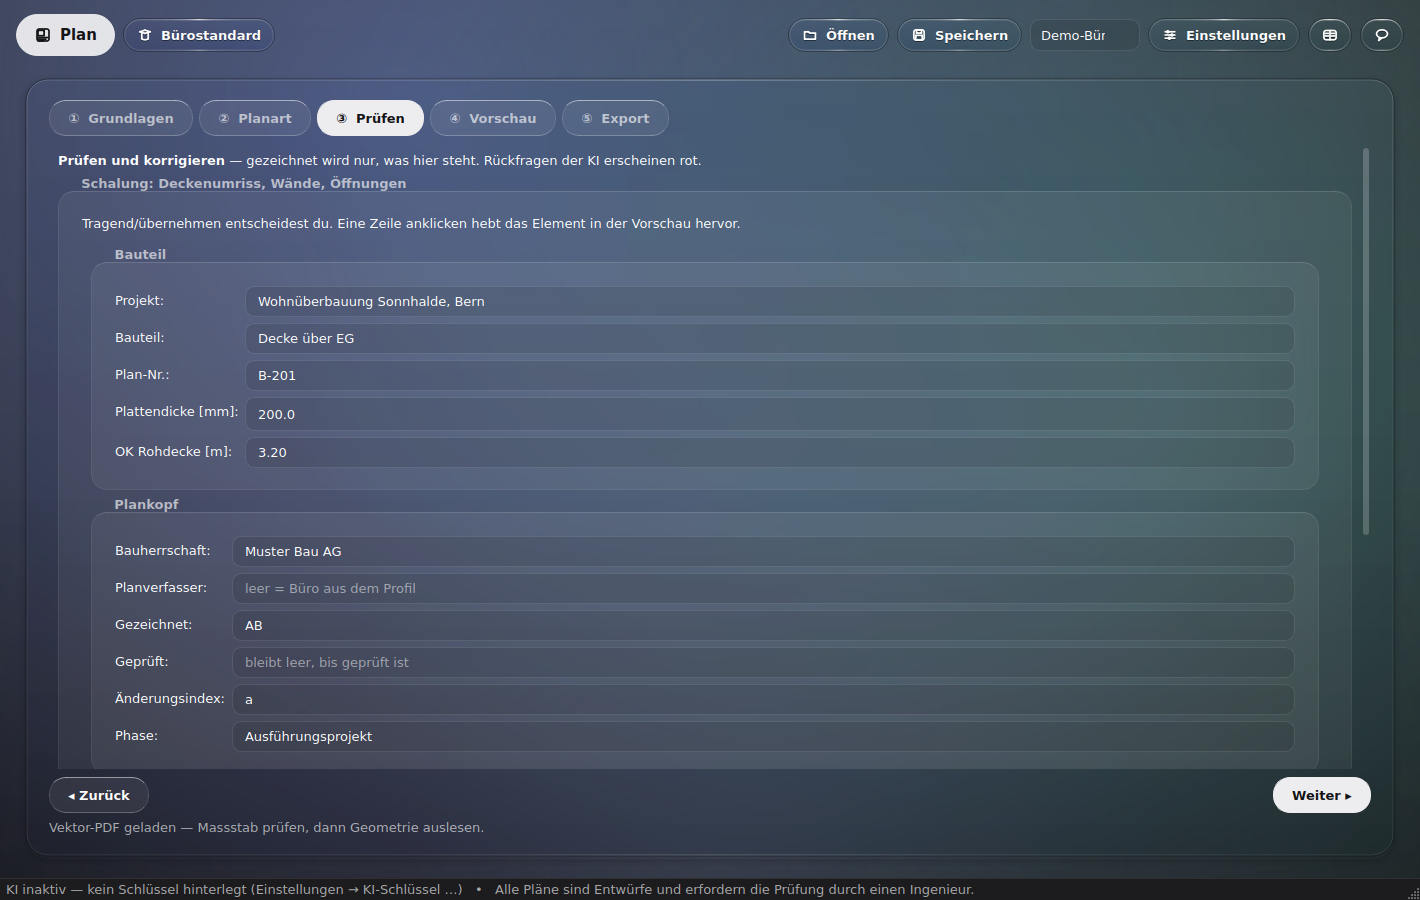Open the Vorschau step tab
This screenshot has height=900, width=1420.
(x=493, y=118)
